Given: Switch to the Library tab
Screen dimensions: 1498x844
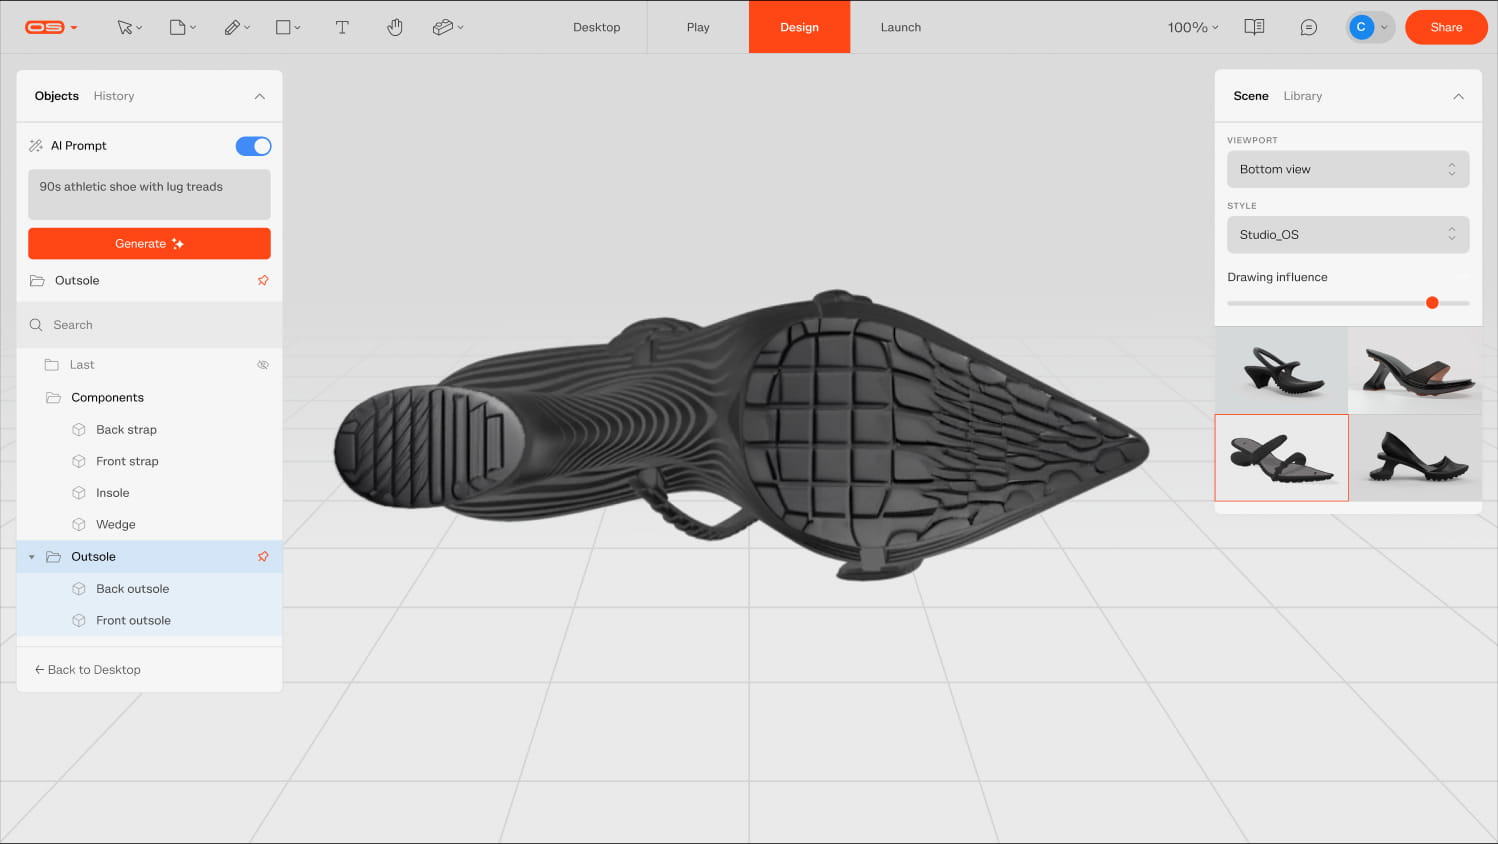Looking at the screenshot, I should (x=1302, y=96).
